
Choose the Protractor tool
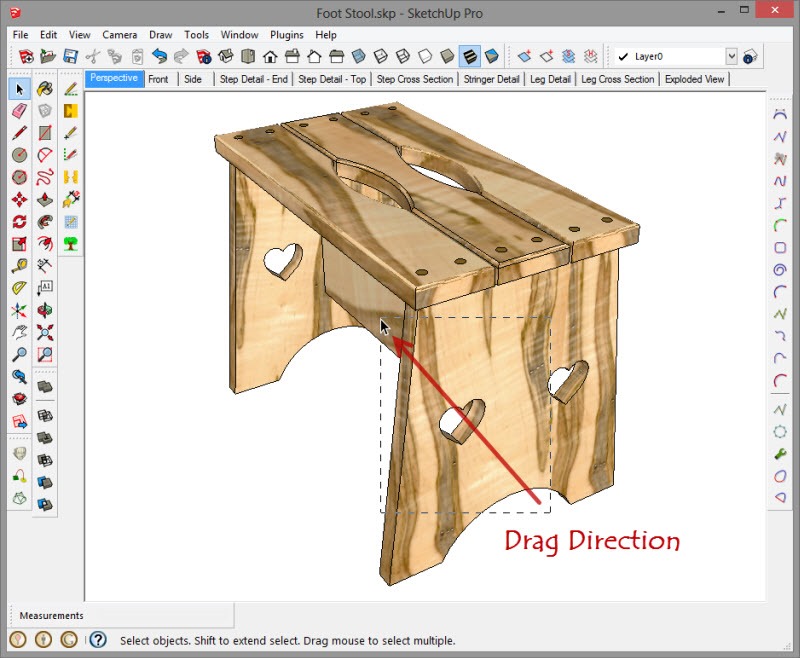click(19, 288)
